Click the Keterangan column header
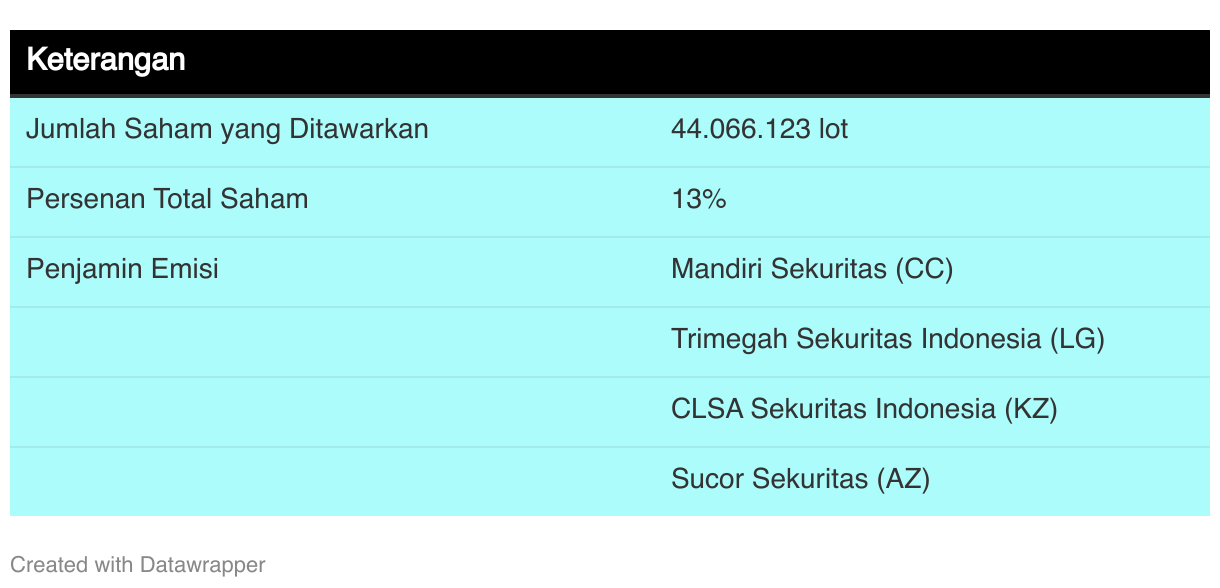 105,60
